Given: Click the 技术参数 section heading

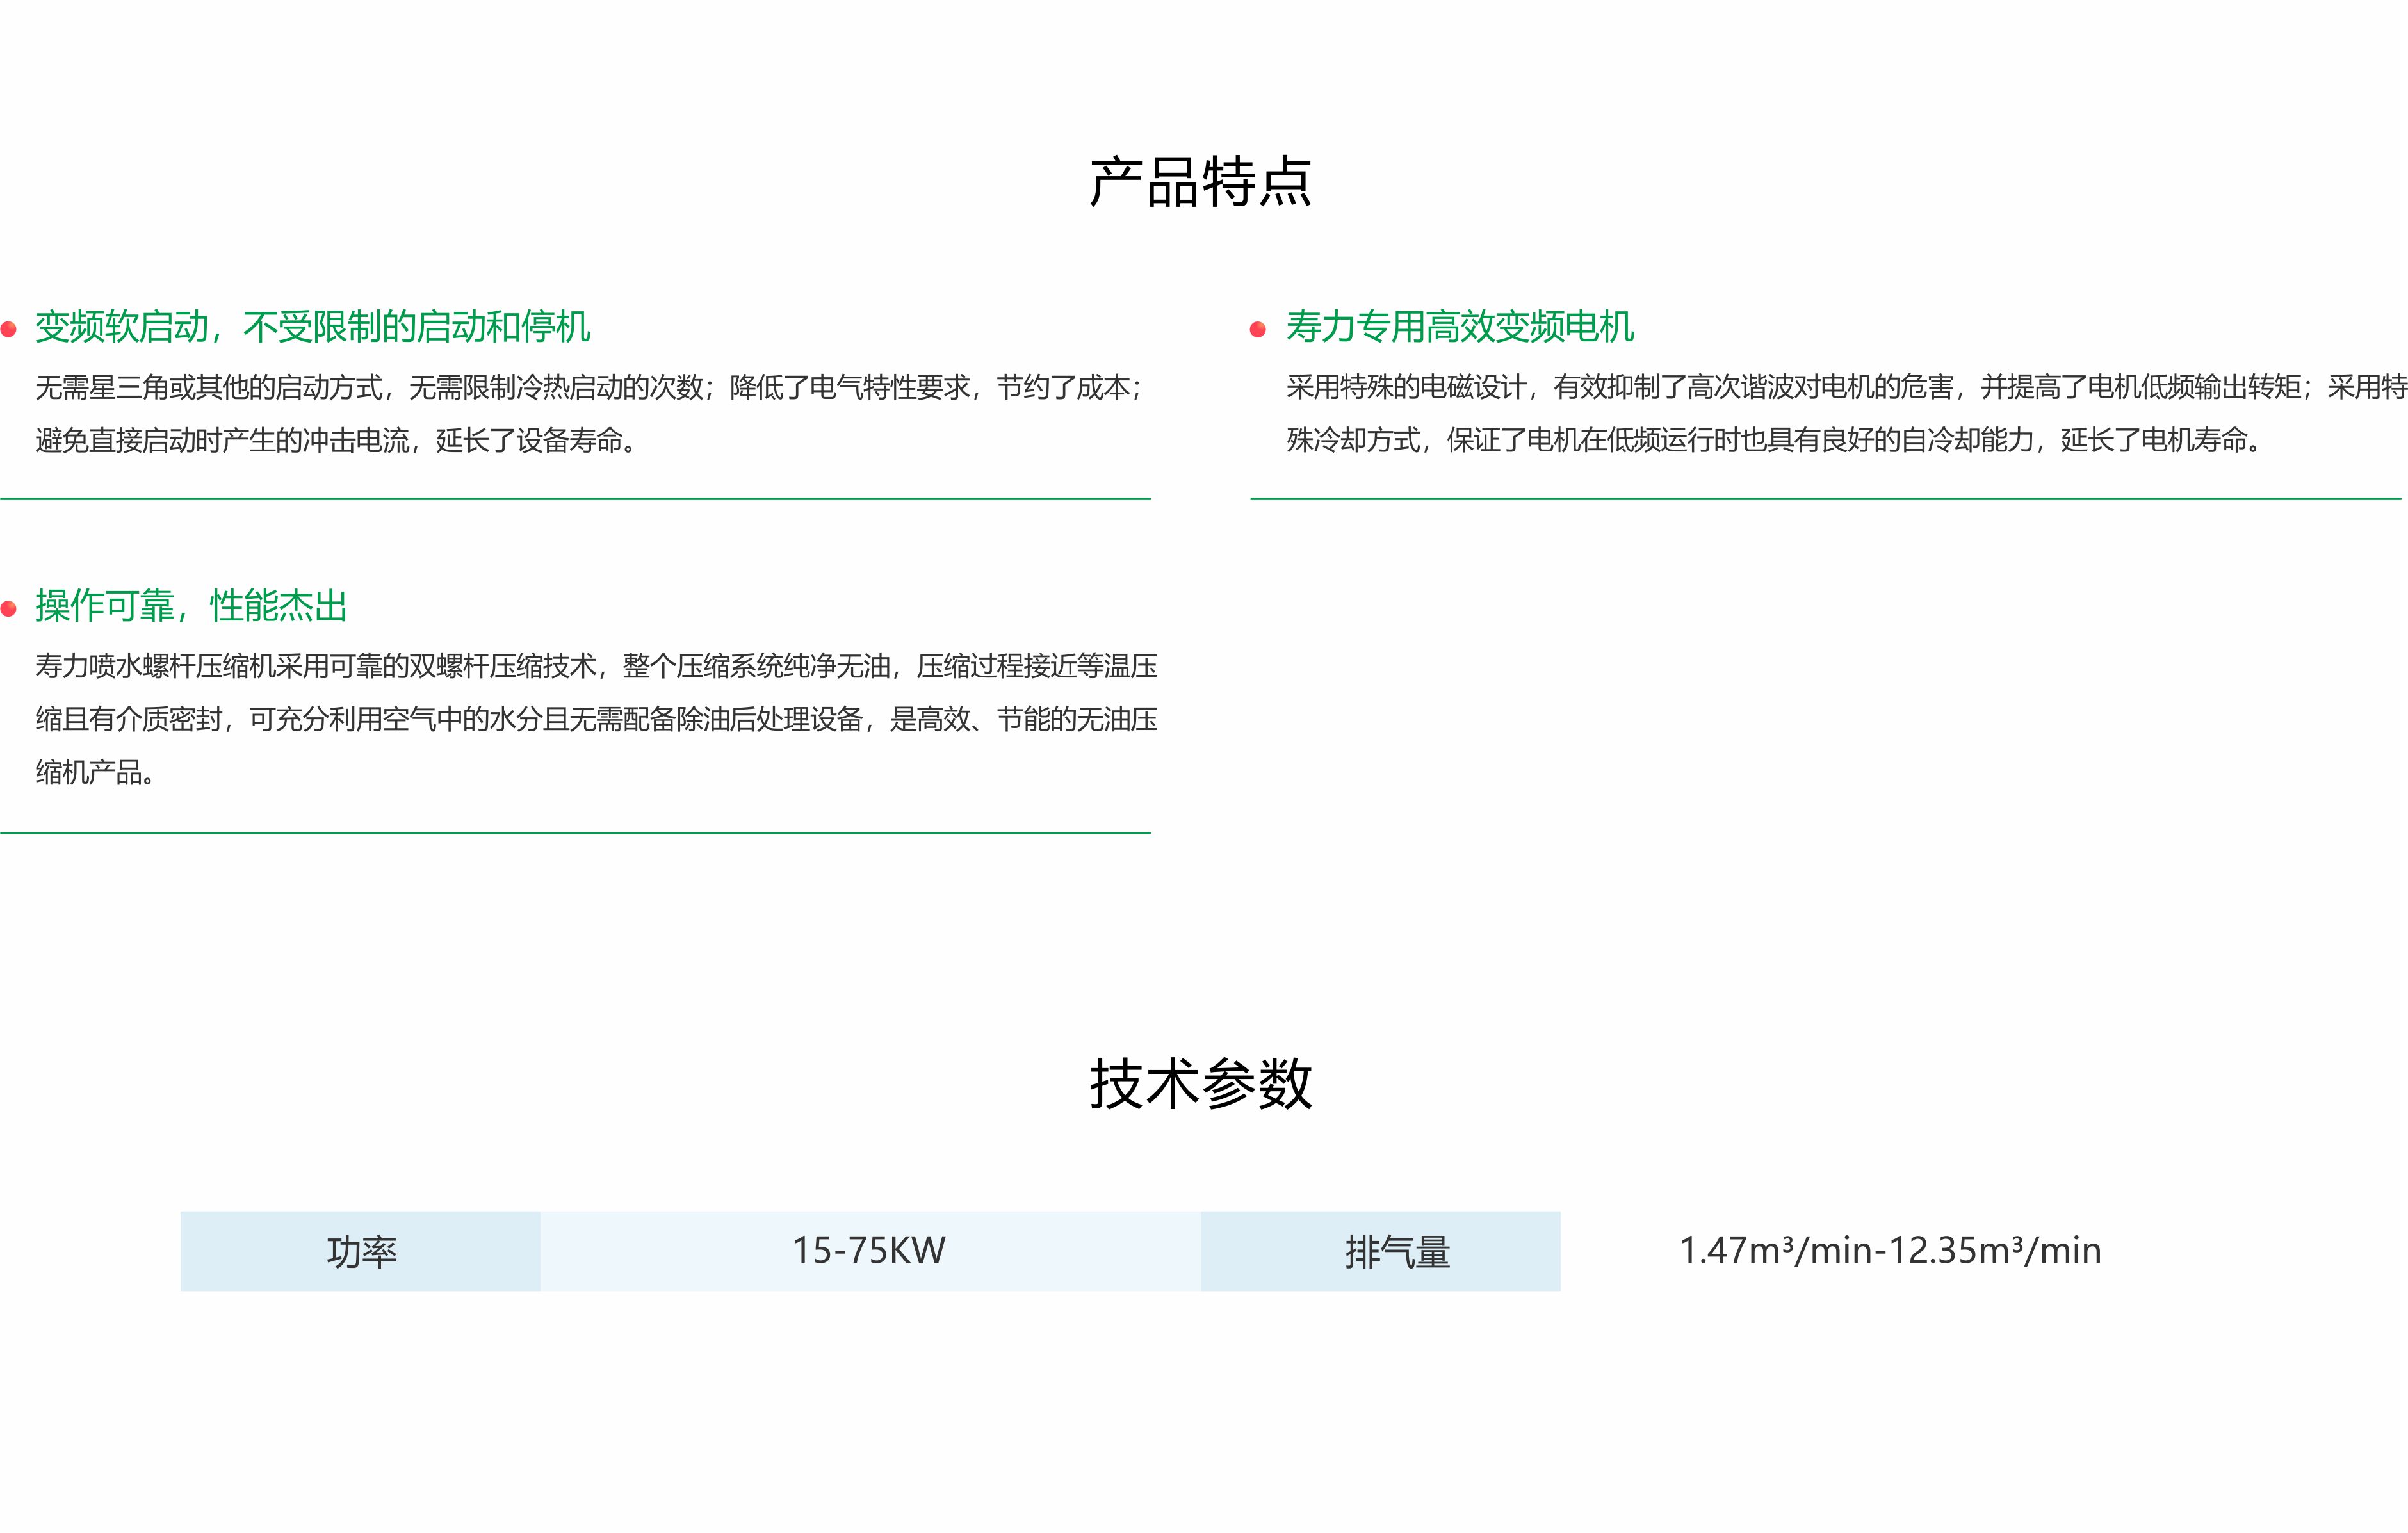Looking at the screenshot, I should pos(1200,1084).
